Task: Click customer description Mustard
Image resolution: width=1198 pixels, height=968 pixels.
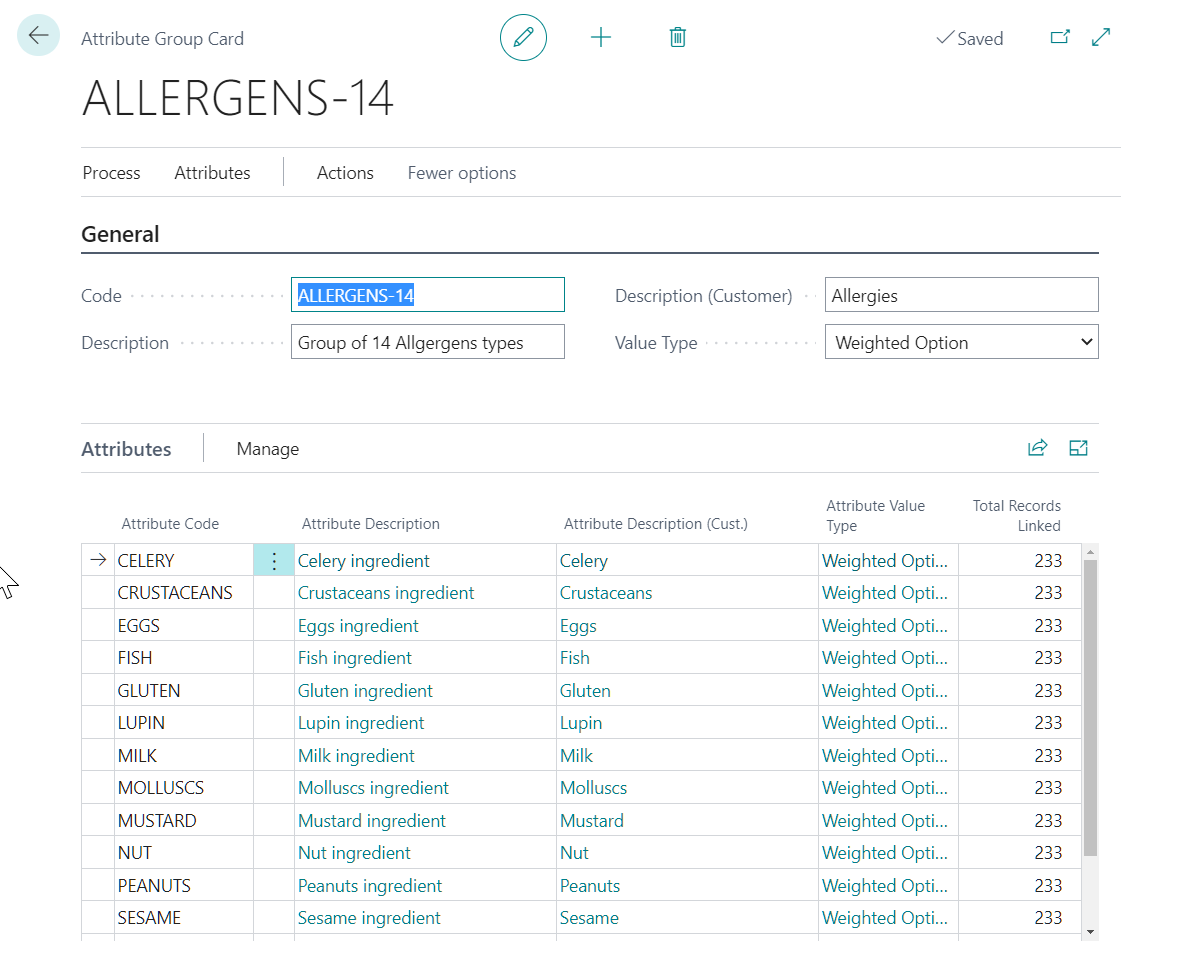Action: pyautogui.click(x=592, y=821)
